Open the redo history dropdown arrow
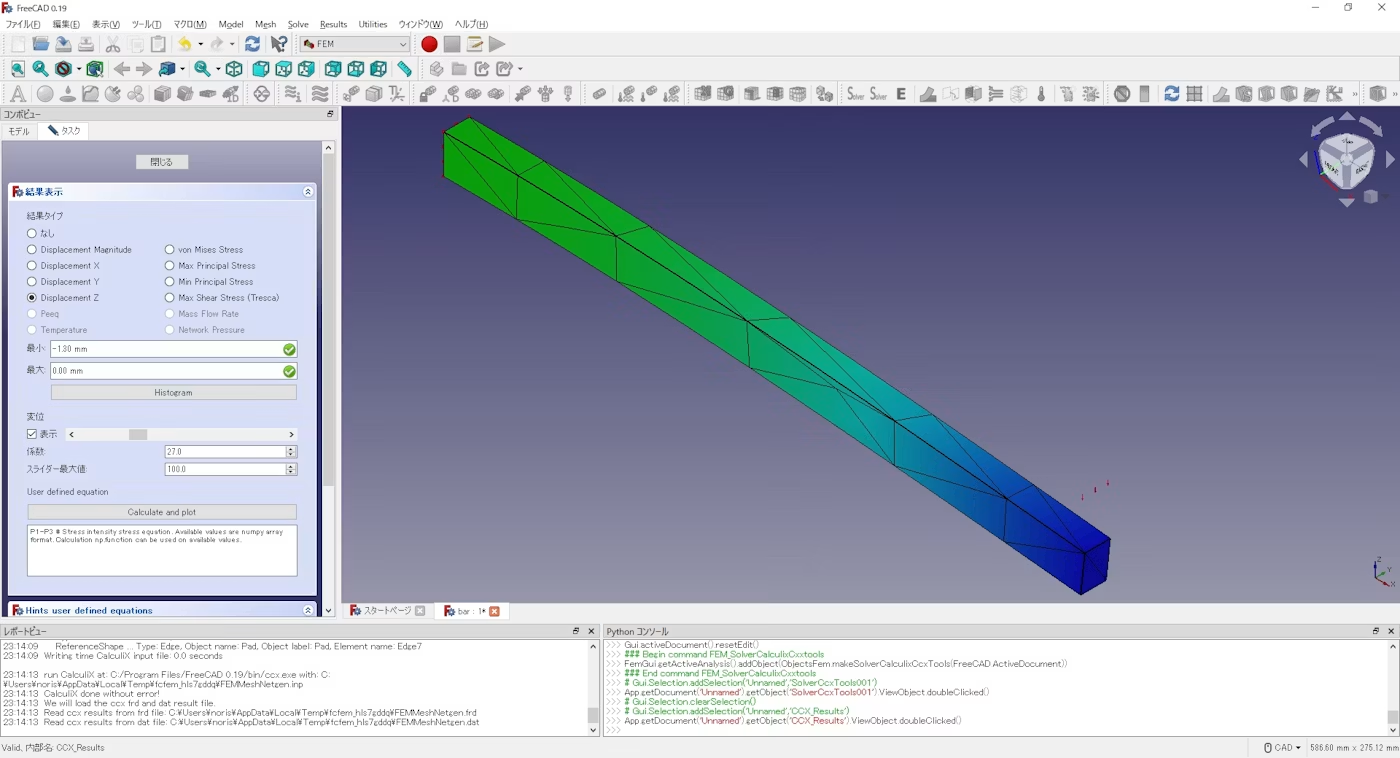 (232, 44)
